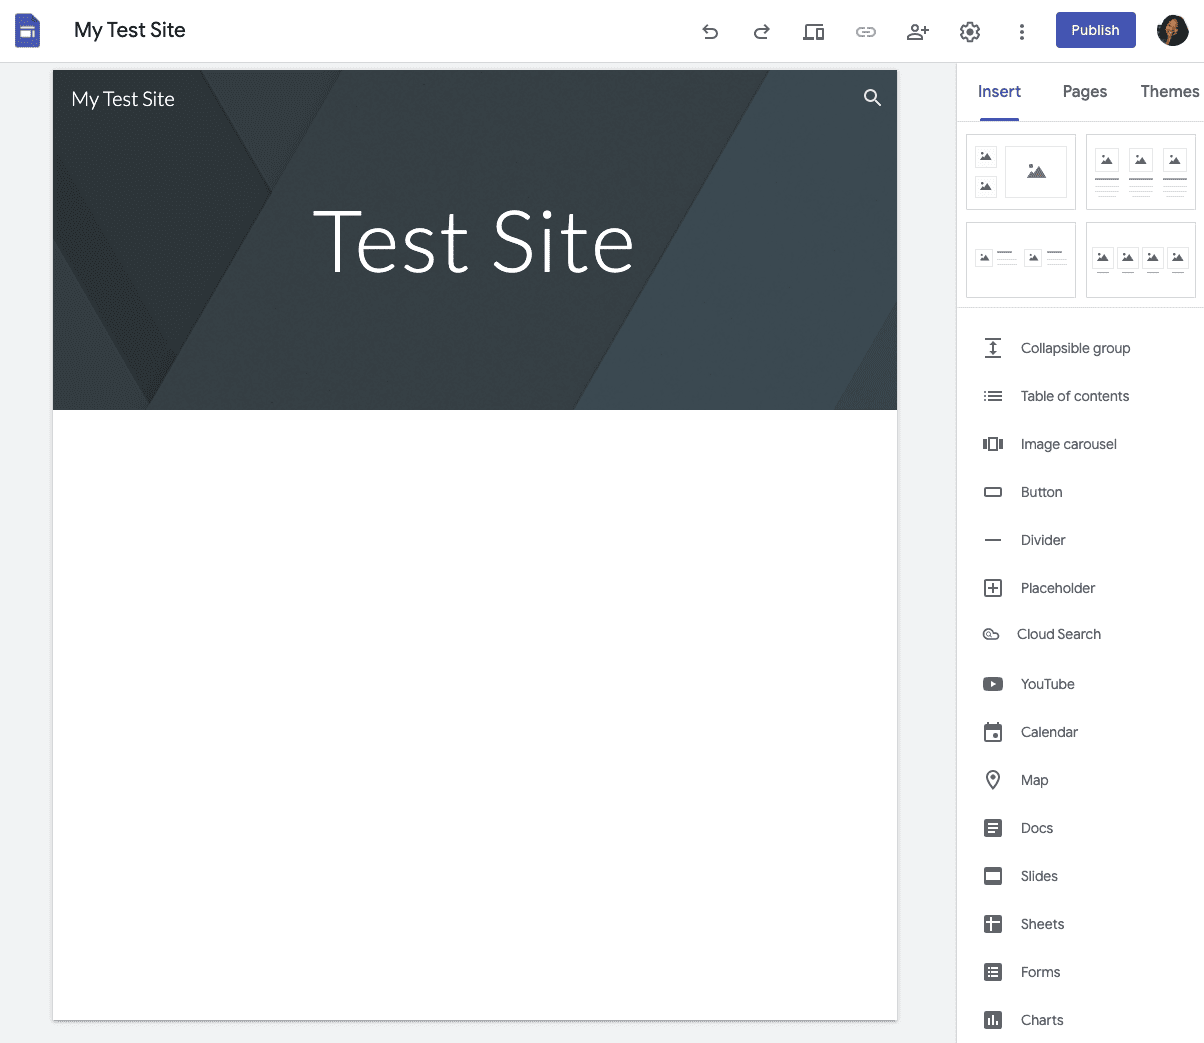Publish the site
Screen dimensions: 1204x1043
1095,30
